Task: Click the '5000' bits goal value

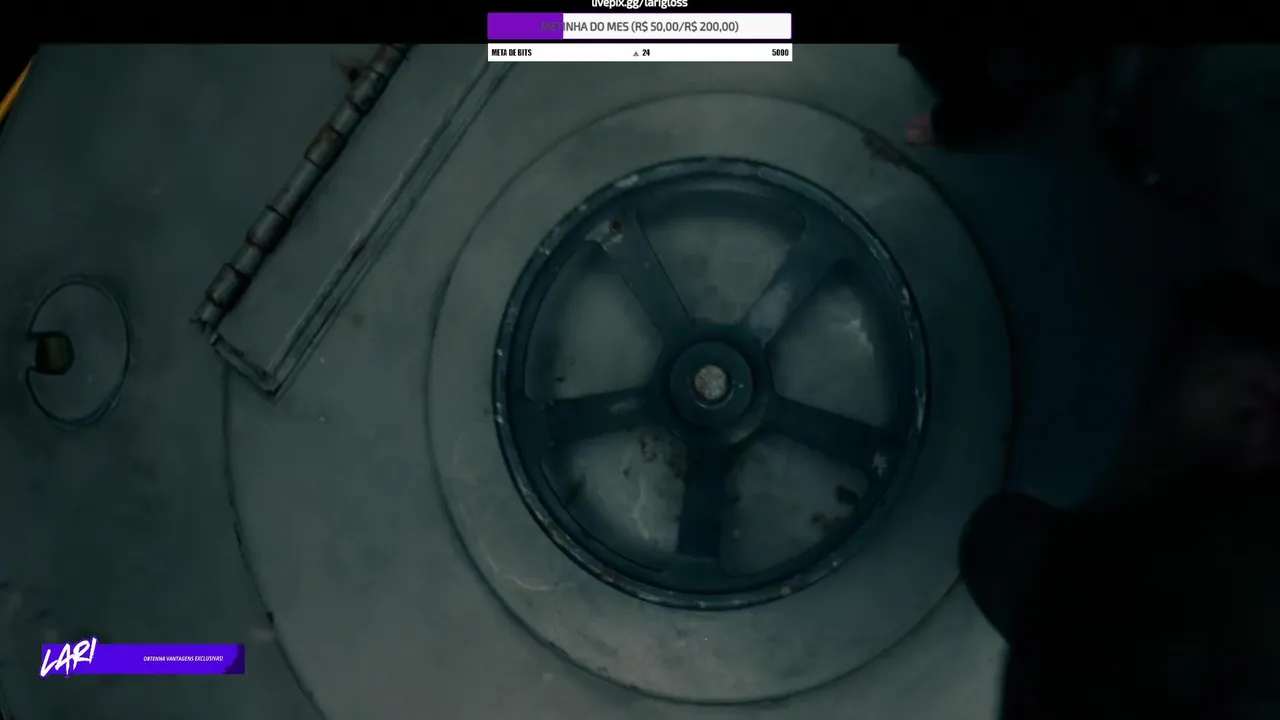Action: click(780, 53)
